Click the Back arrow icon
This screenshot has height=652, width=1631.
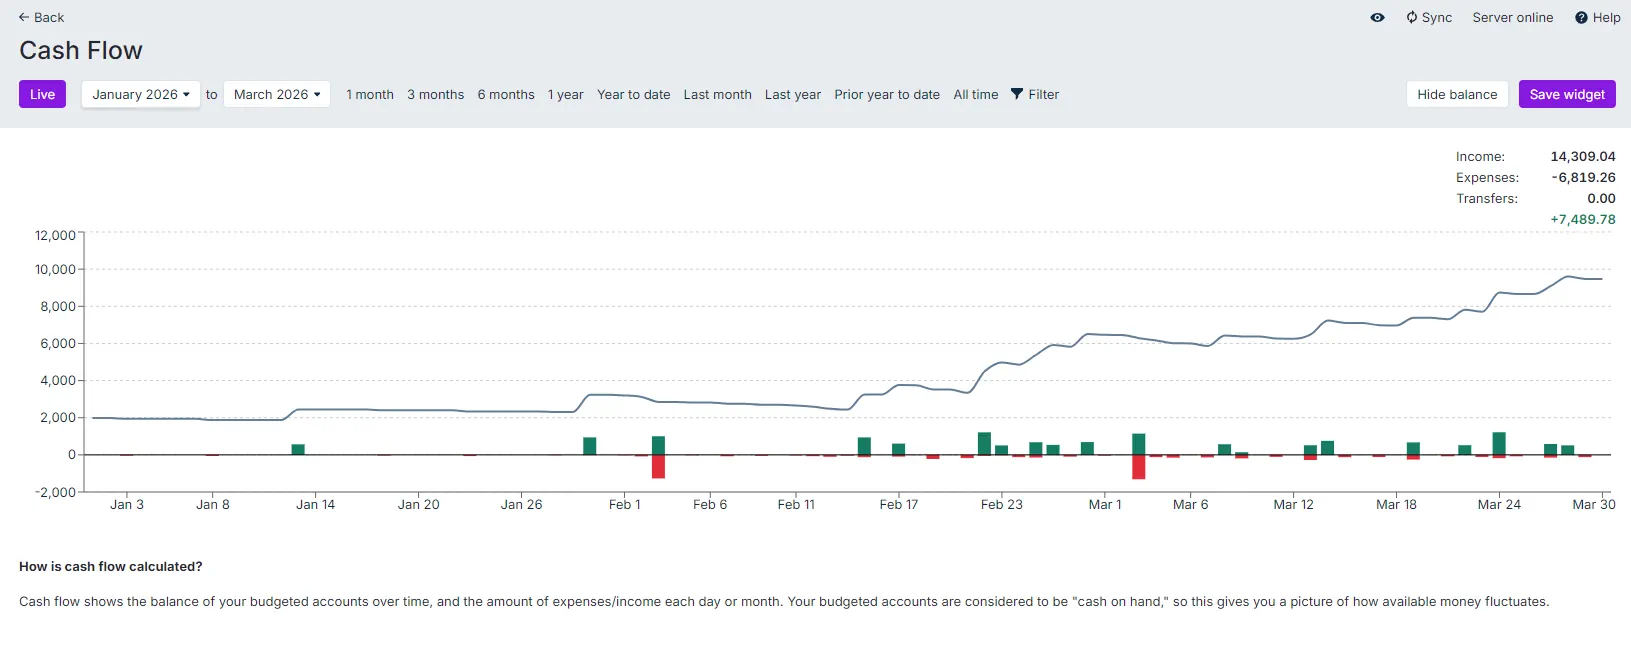point(24,17)
